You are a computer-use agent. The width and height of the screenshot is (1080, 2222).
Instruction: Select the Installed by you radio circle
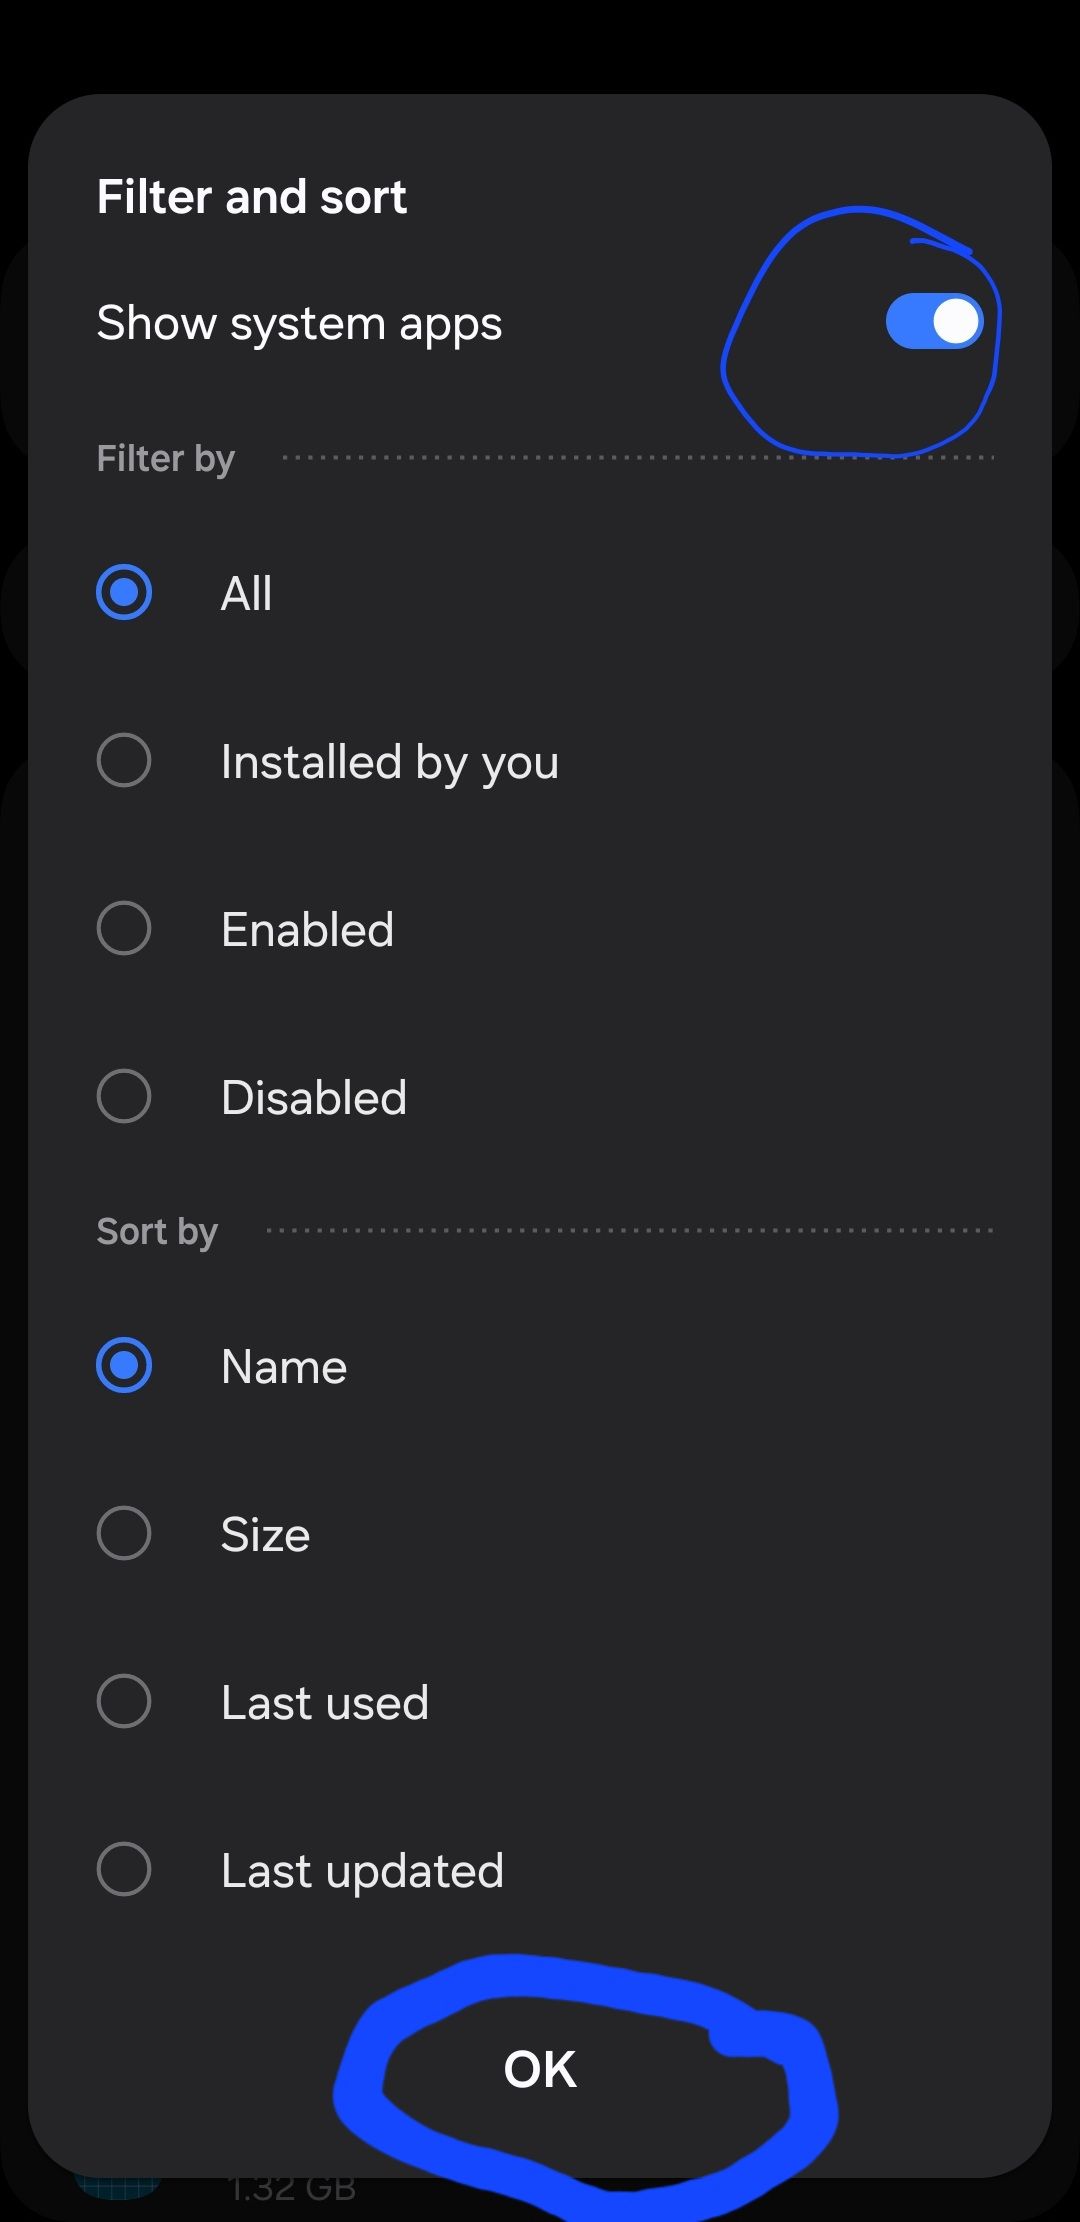124,760
